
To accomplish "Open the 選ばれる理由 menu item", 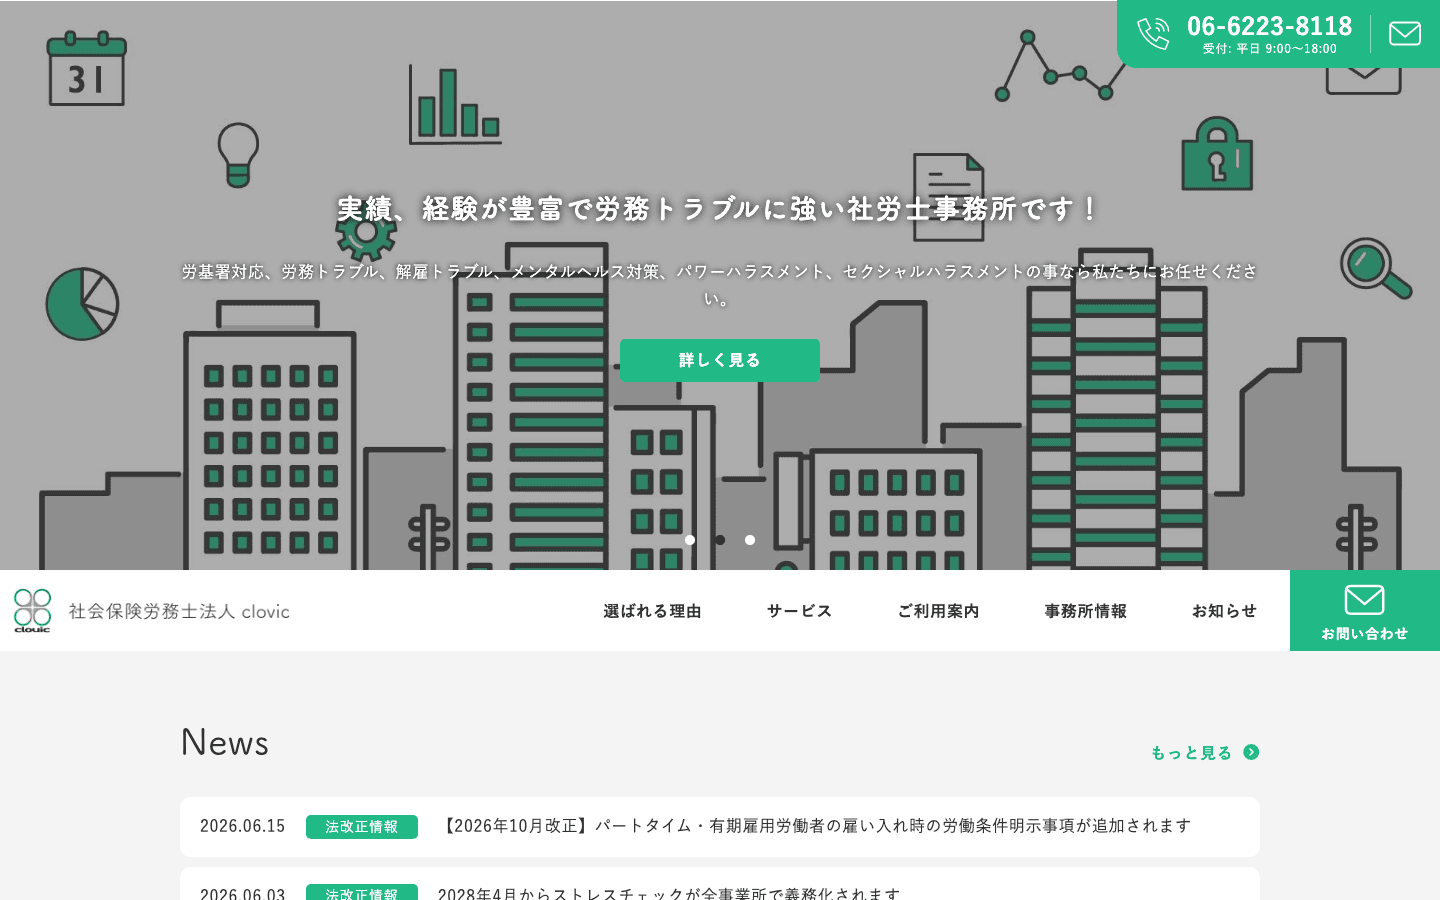I will pos(652,611).
